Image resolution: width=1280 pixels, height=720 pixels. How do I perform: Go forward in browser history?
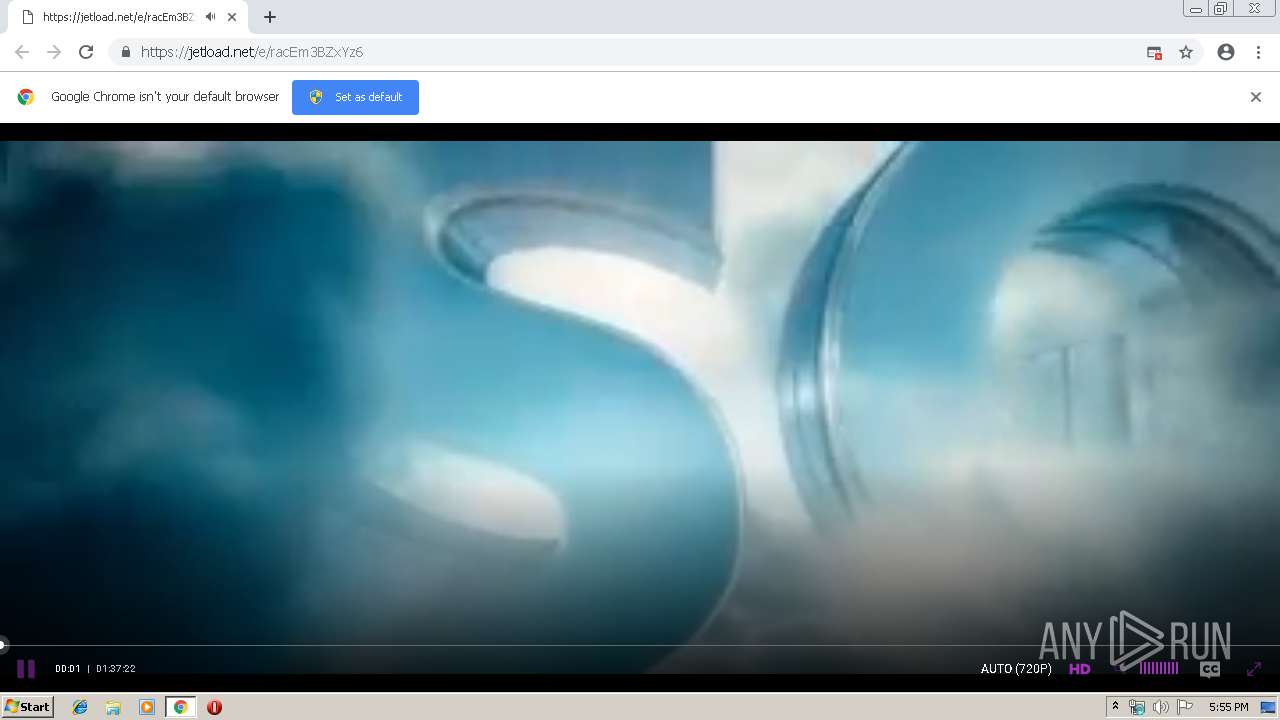[x=54, y=52]
